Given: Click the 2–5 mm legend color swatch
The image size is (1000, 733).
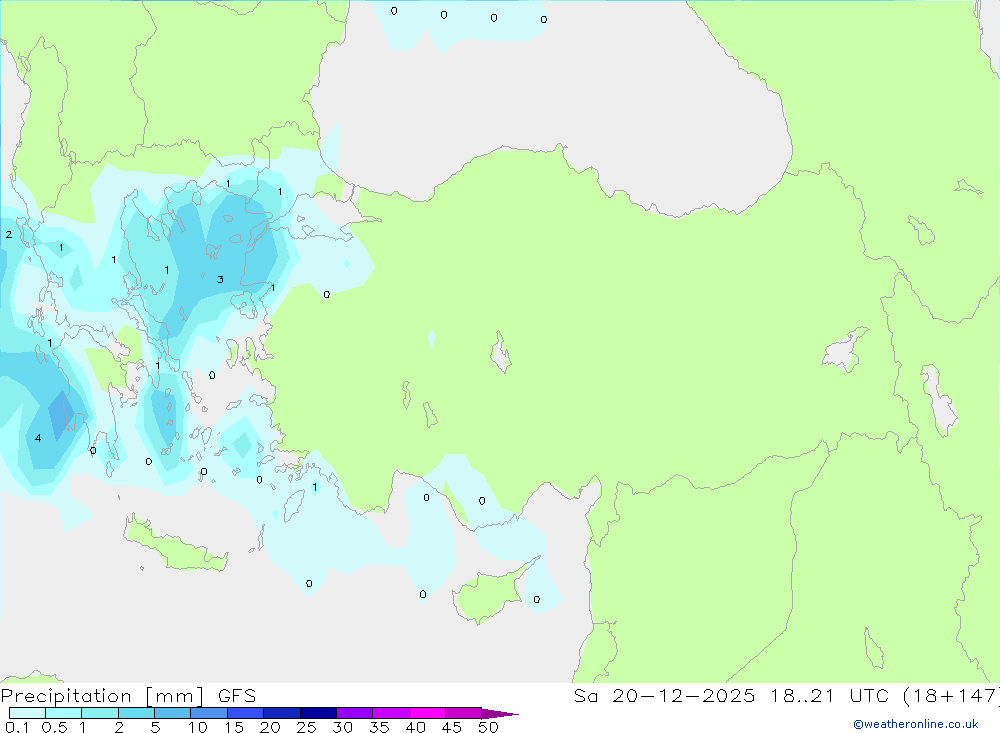Looking at the screenshot, I should [136, 713].
